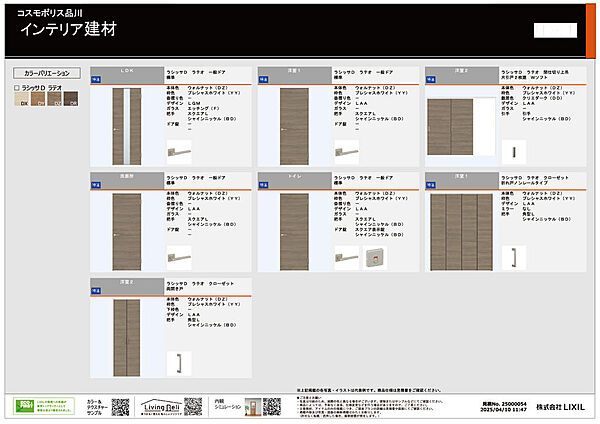Click the lever handle image in 洗面所 card
This screenshot has width=600, height=424.
click(x=179, y=258)
